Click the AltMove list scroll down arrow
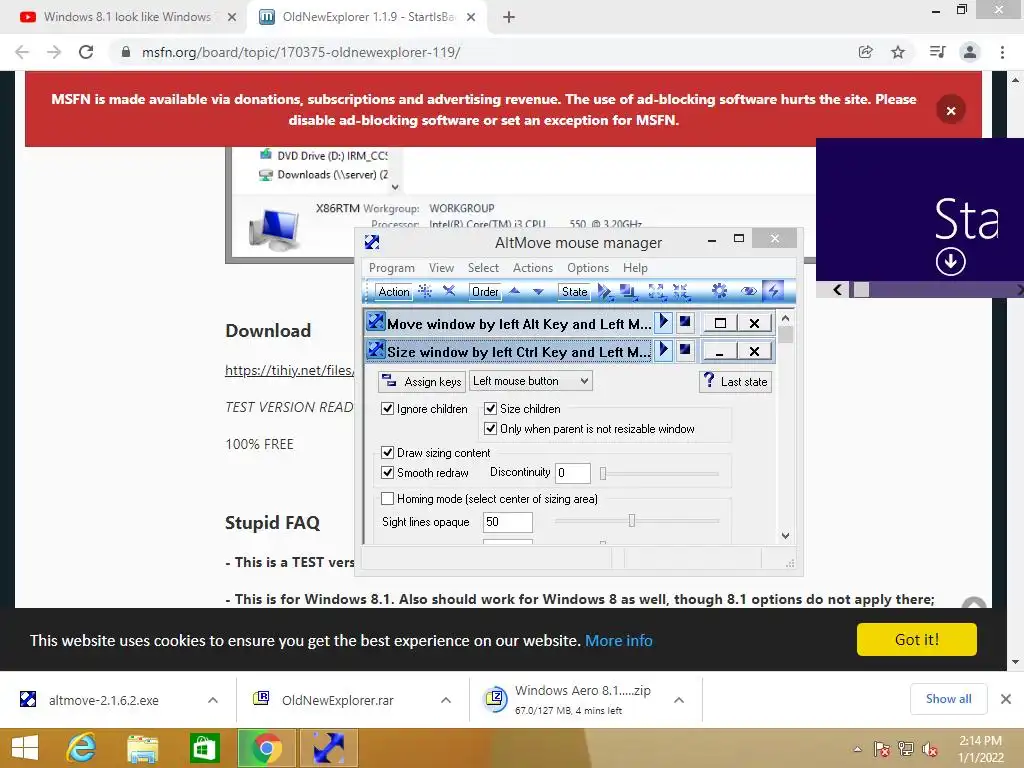The height and width of the screenshot is (768, 1024). point(786,536)
